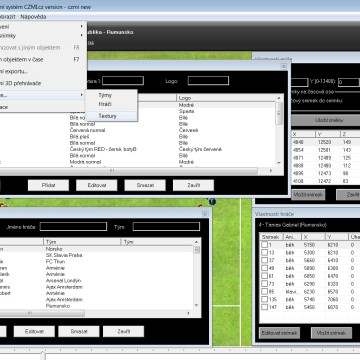Choose Hráči in the submenu
Viewport: 360px width, 360px height.
pos(105,104)
